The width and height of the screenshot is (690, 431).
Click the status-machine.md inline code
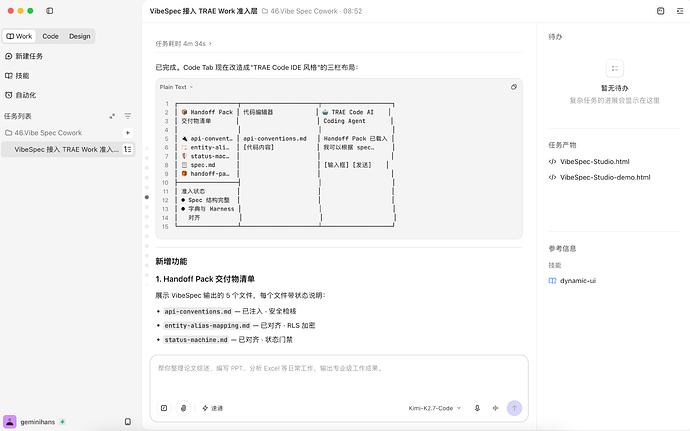coord(196,339)
